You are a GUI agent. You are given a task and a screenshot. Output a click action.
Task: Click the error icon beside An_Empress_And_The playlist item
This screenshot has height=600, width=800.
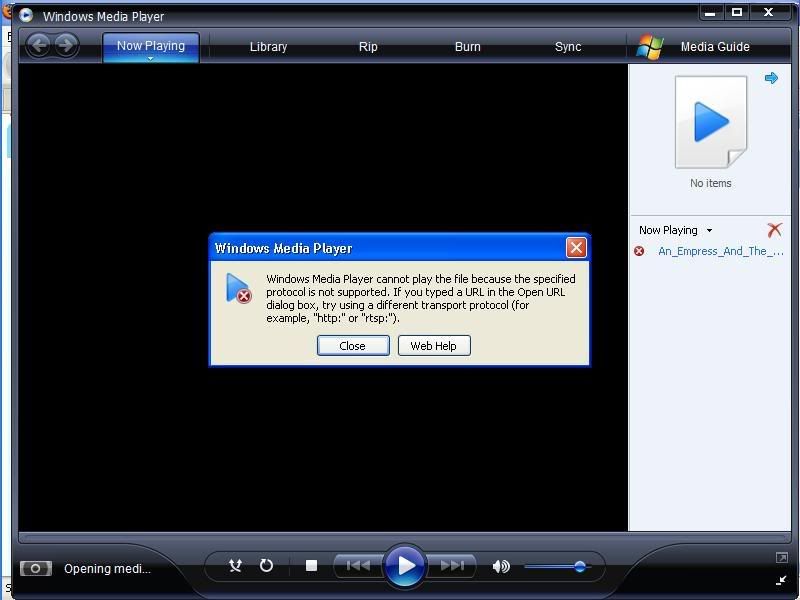639,251
